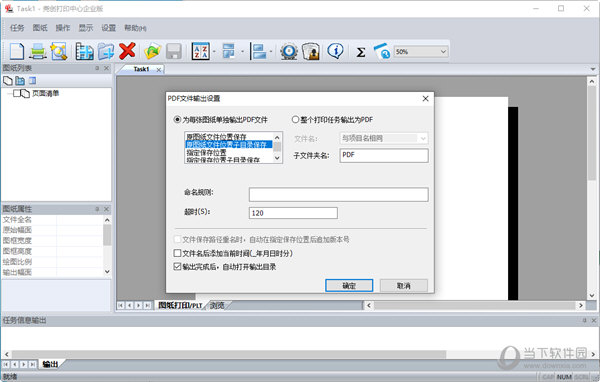Open dropdown arrow beside A-Z sort icon
This screenshot has width=600, height=382.
click(214, 51)
